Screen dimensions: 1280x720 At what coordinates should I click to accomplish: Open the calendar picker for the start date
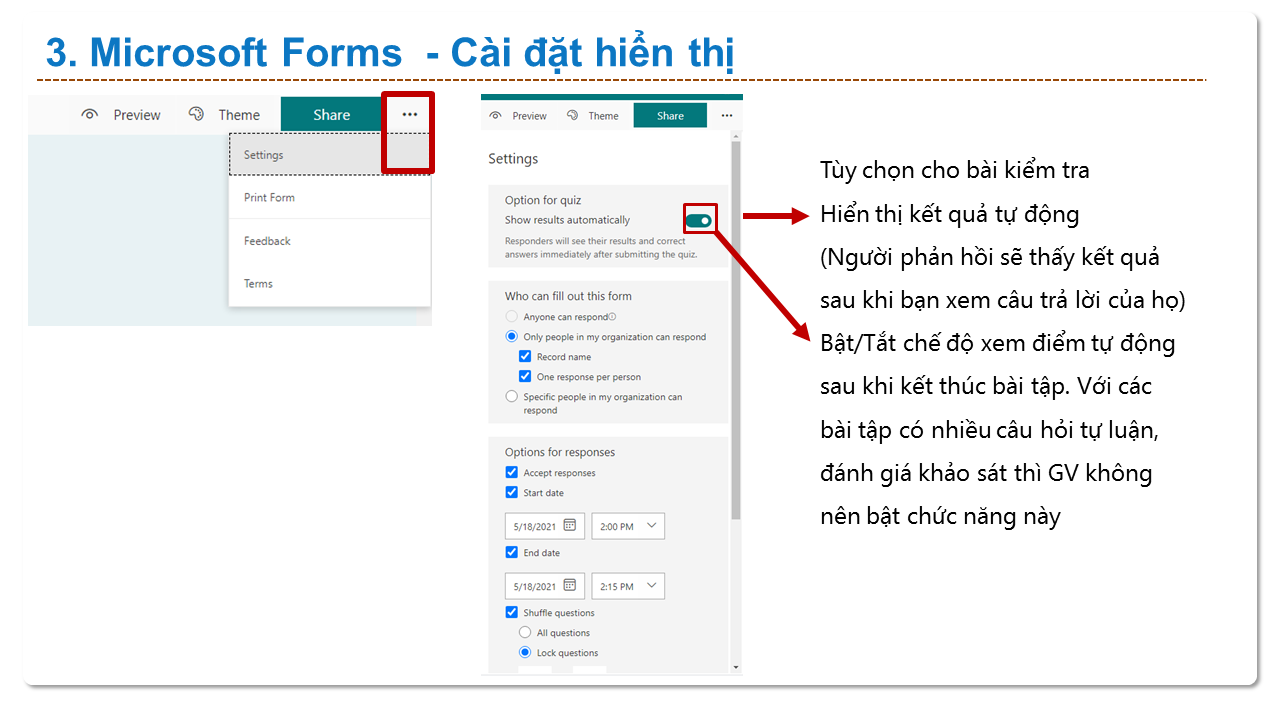tap(570, 525)
